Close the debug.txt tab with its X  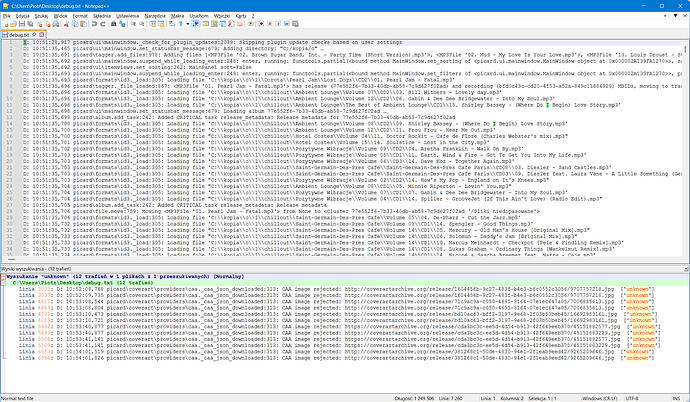pos(42,34)
